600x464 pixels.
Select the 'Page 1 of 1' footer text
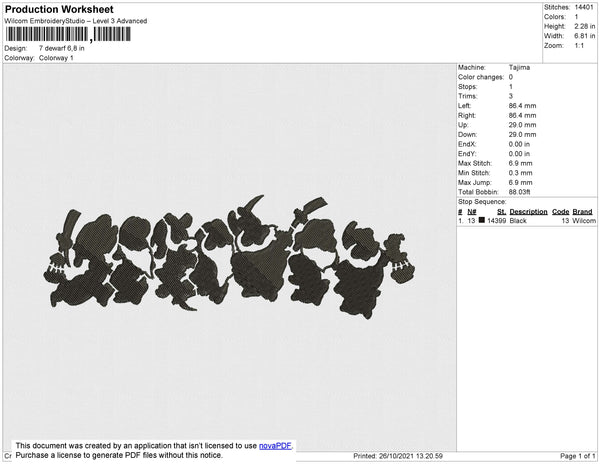(x=578, y=456)
